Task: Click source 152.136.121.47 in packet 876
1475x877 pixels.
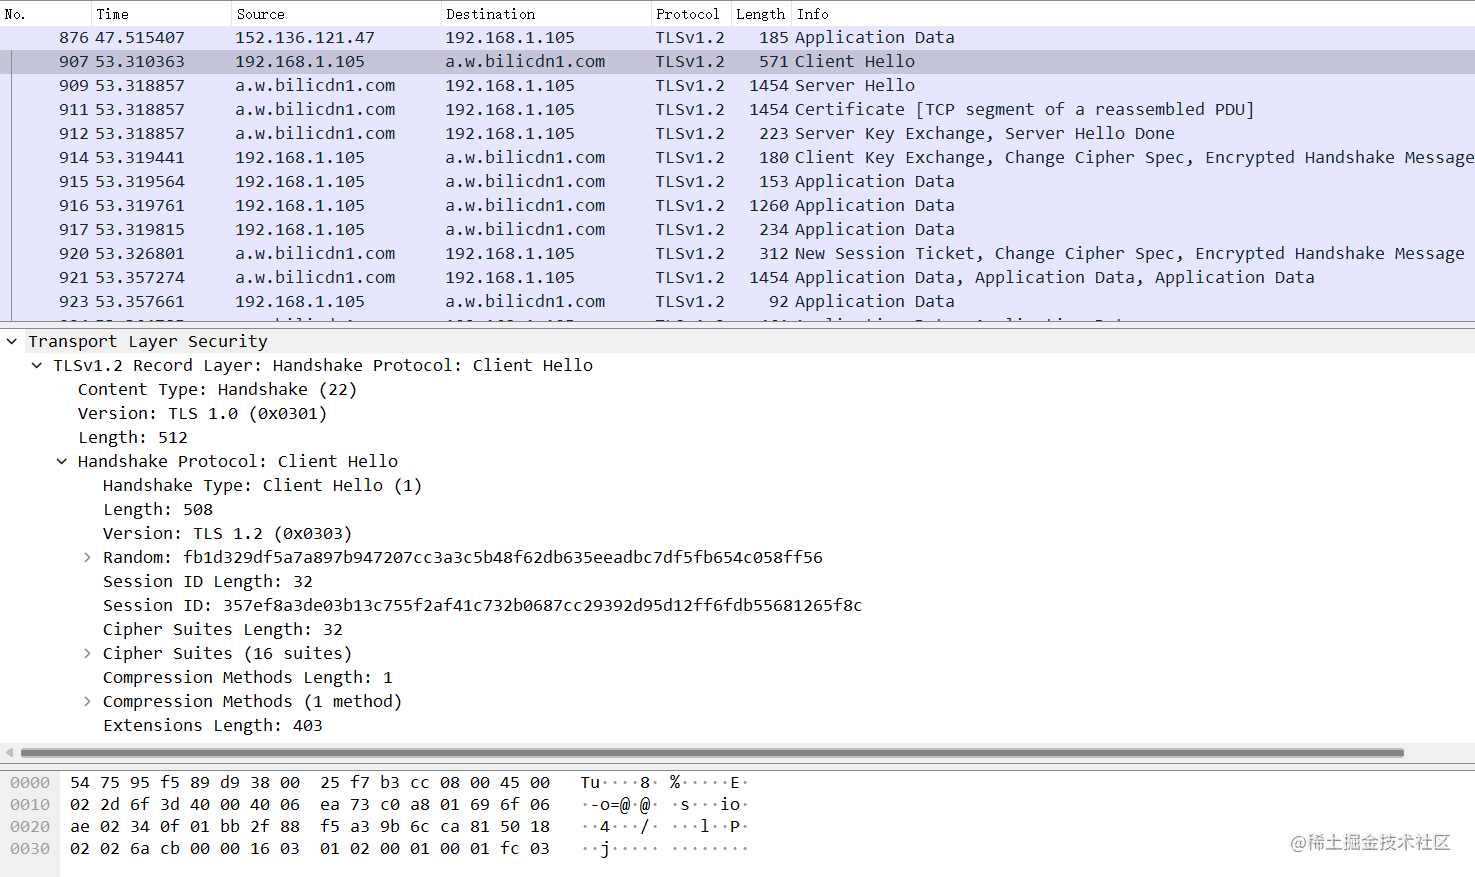Action: (305, 38)
